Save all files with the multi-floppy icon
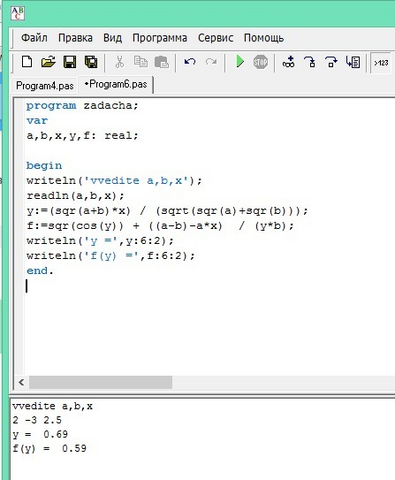Screen dimensions: 395x480 (91, 62)
